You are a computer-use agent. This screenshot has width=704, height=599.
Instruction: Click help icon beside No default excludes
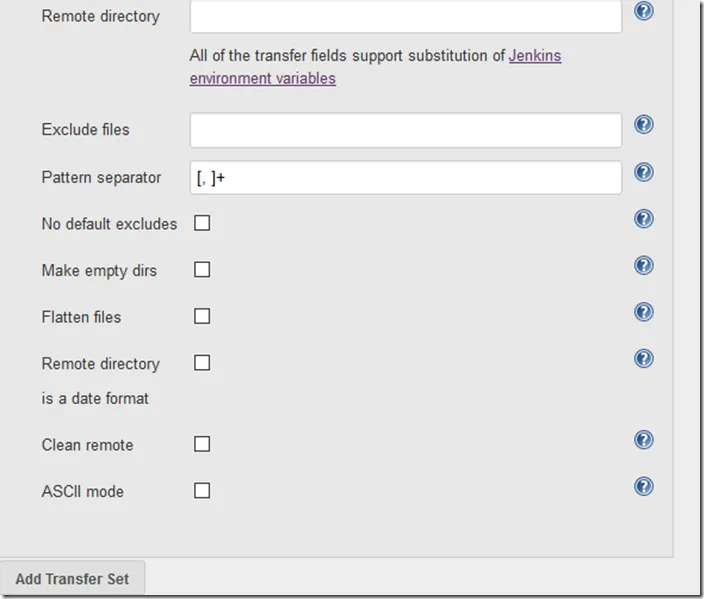click(644, 219)
